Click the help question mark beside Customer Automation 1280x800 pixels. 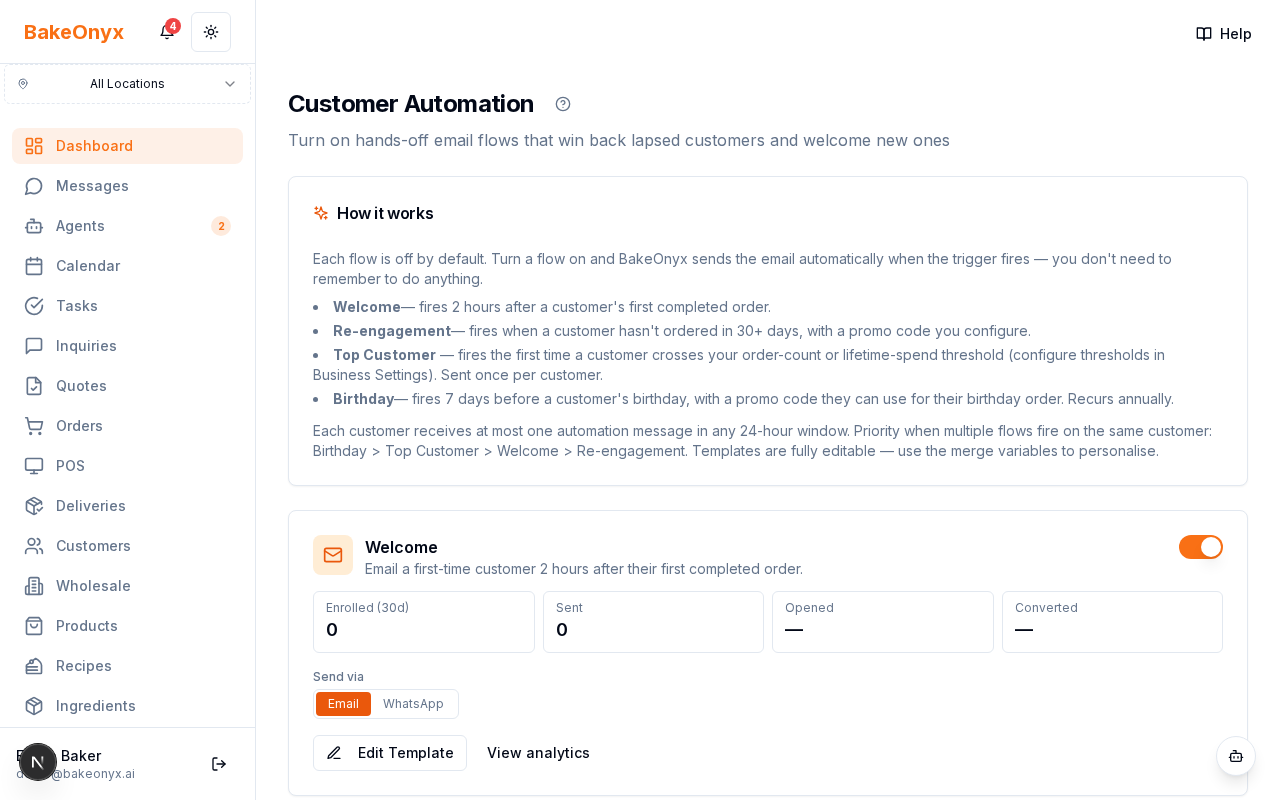coord(563,104)
